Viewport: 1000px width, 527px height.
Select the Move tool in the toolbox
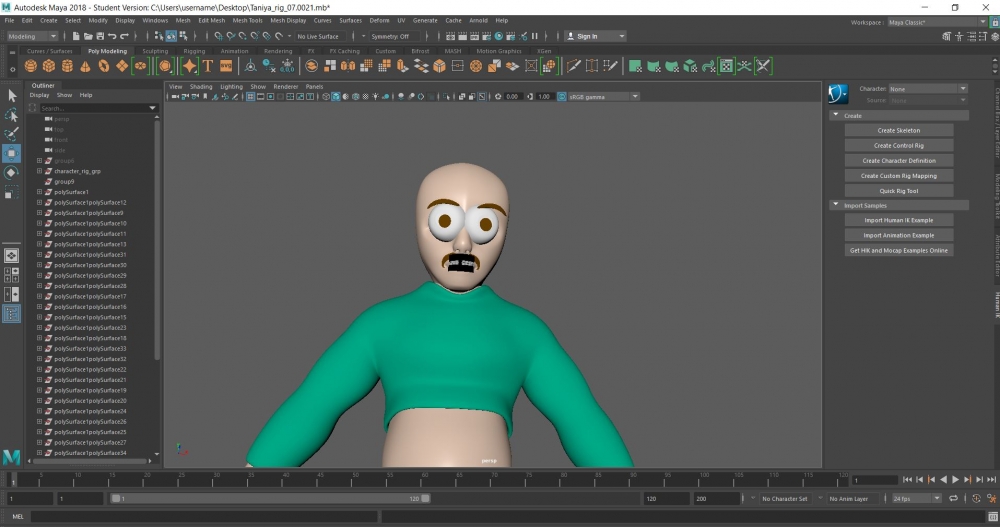[12, 153]
